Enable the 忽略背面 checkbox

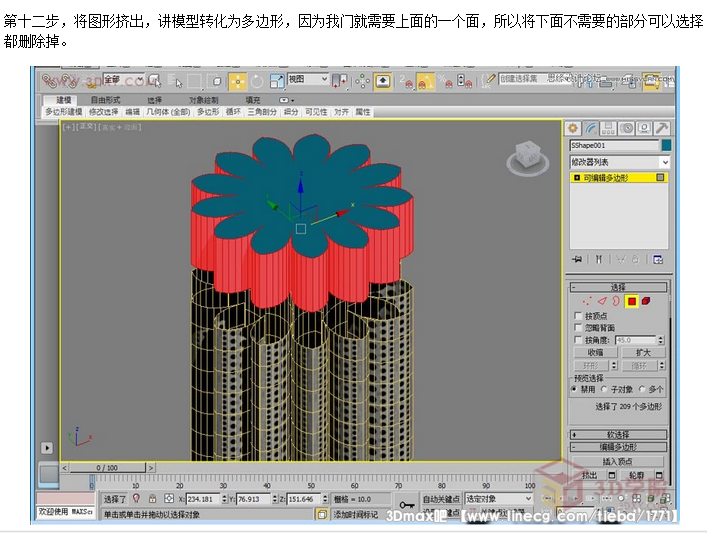(578, 327)
